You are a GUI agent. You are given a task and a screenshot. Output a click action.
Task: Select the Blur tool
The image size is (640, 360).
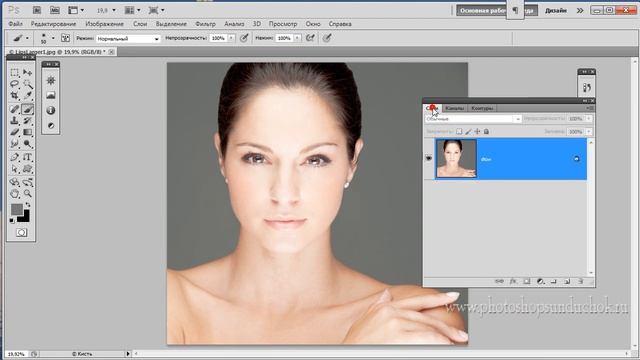[x=15, y=144]
